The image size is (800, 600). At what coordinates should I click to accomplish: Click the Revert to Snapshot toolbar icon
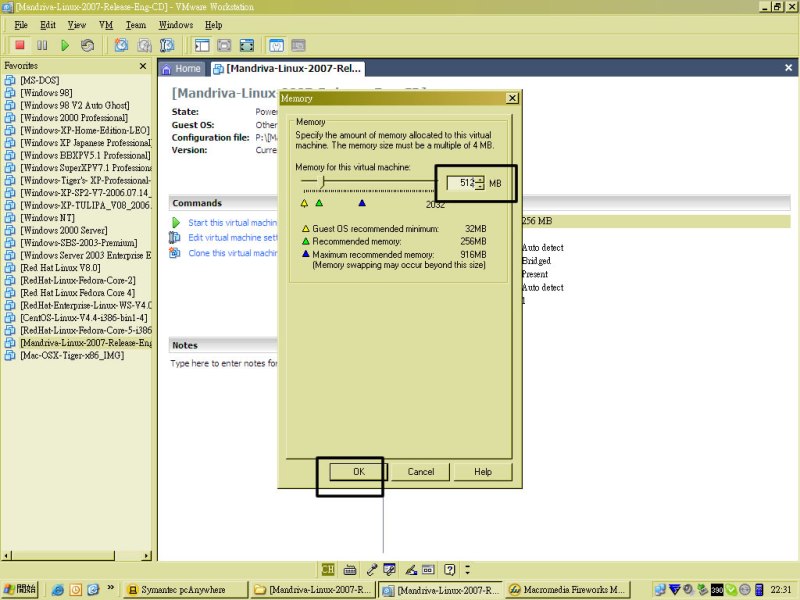(144, 45)
